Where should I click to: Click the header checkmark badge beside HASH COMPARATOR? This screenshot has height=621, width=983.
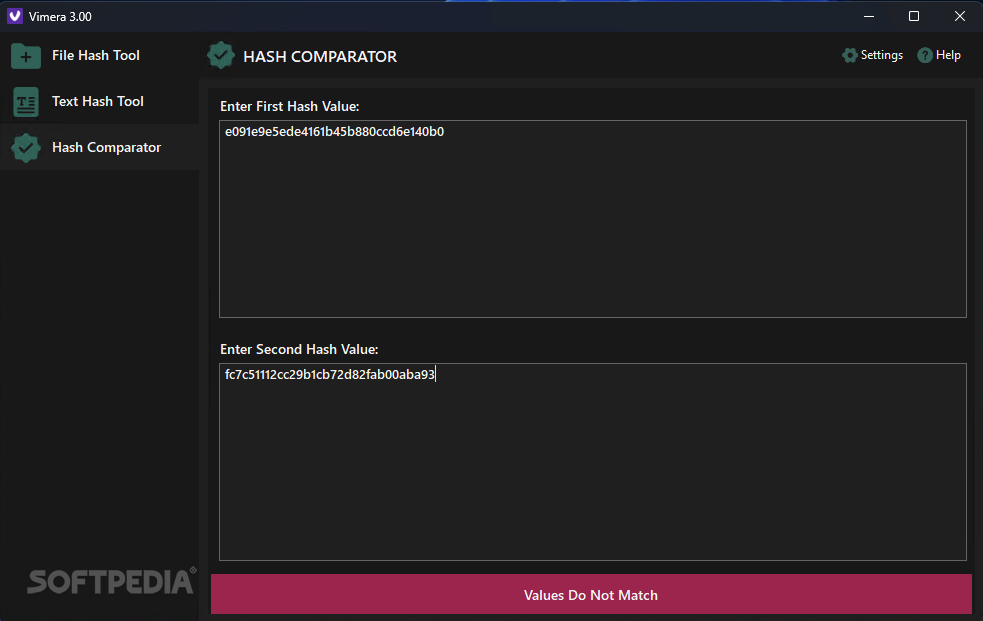(x=221, y=56)
